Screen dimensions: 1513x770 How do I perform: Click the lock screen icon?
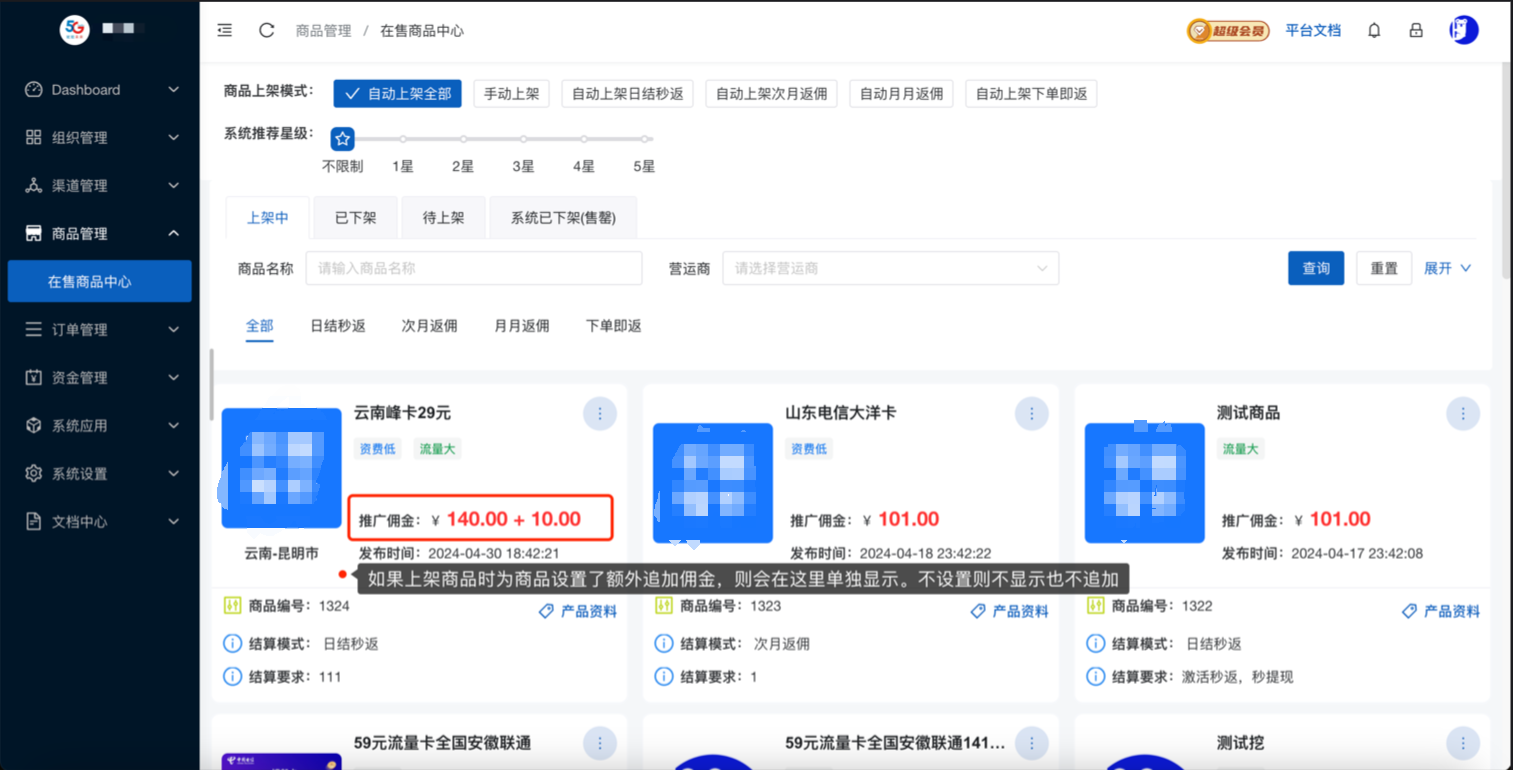click(x=1416, y=30)
